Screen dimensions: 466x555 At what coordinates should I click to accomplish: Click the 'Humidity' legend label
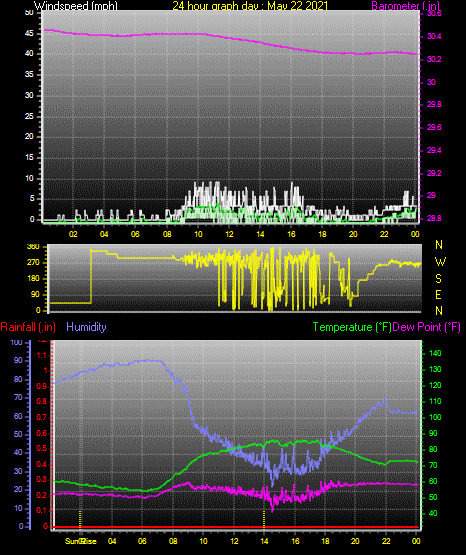[86, 327]
